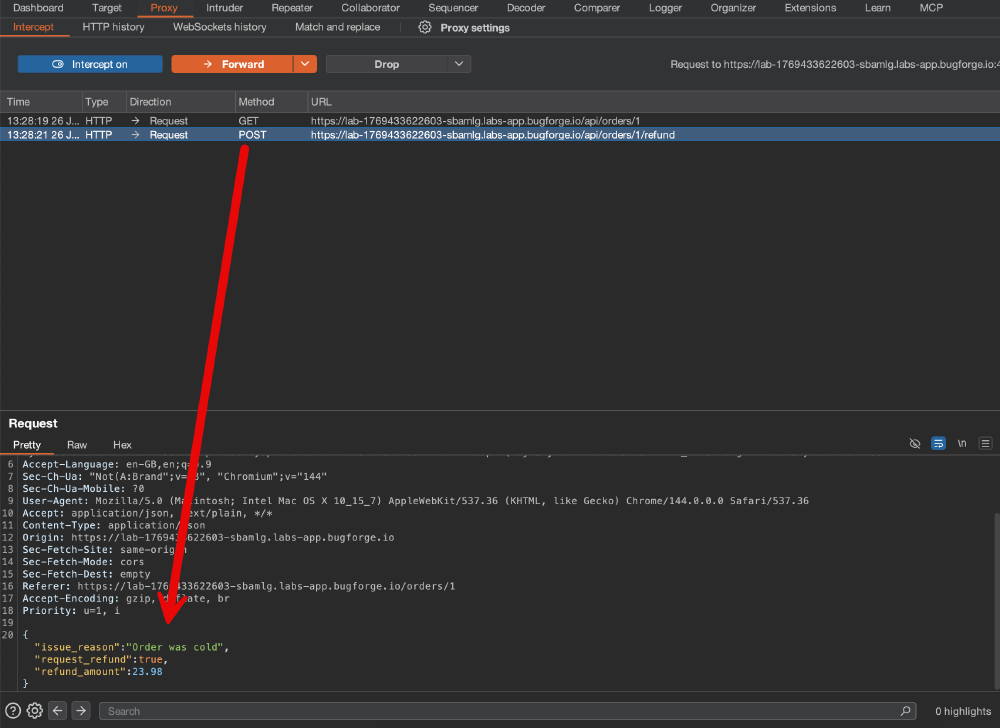Viewport: 1000px width, 728px height.
Task: Switch request view to Pretty
Action: [x=27, y=444]
